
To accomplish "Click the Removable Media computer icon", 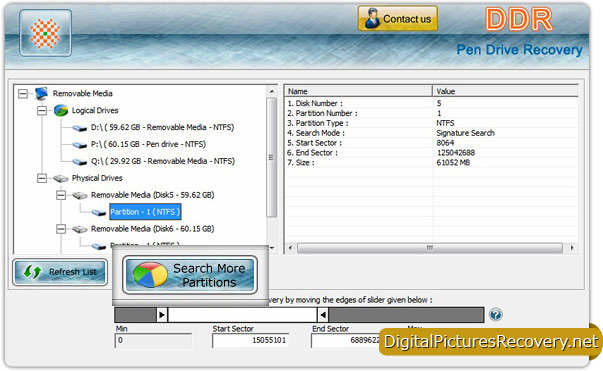I will coord(42,93).
